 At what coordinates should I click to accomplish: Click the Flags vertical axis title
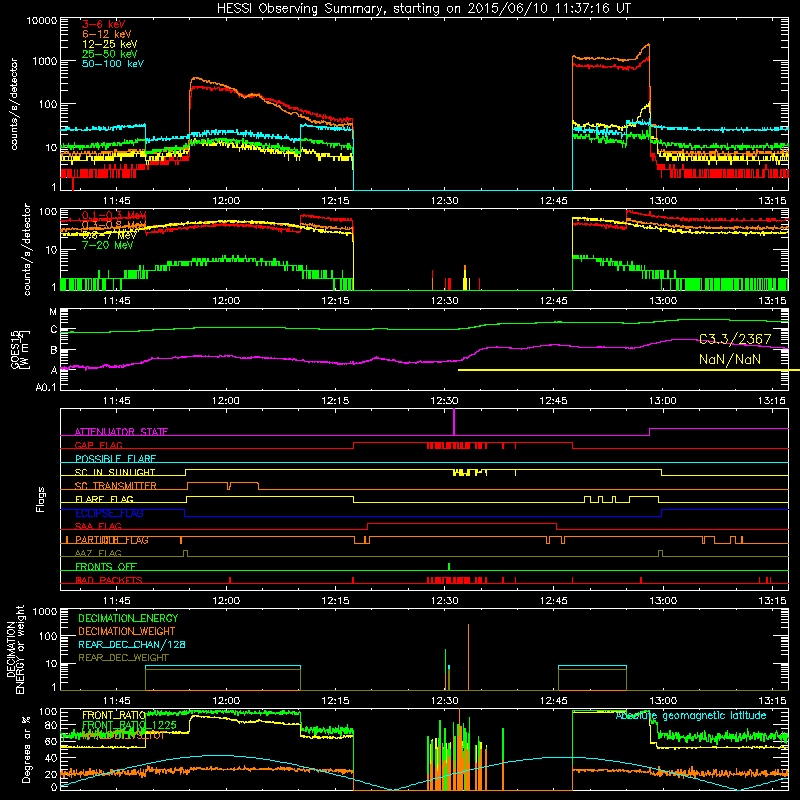coord(41,499)
